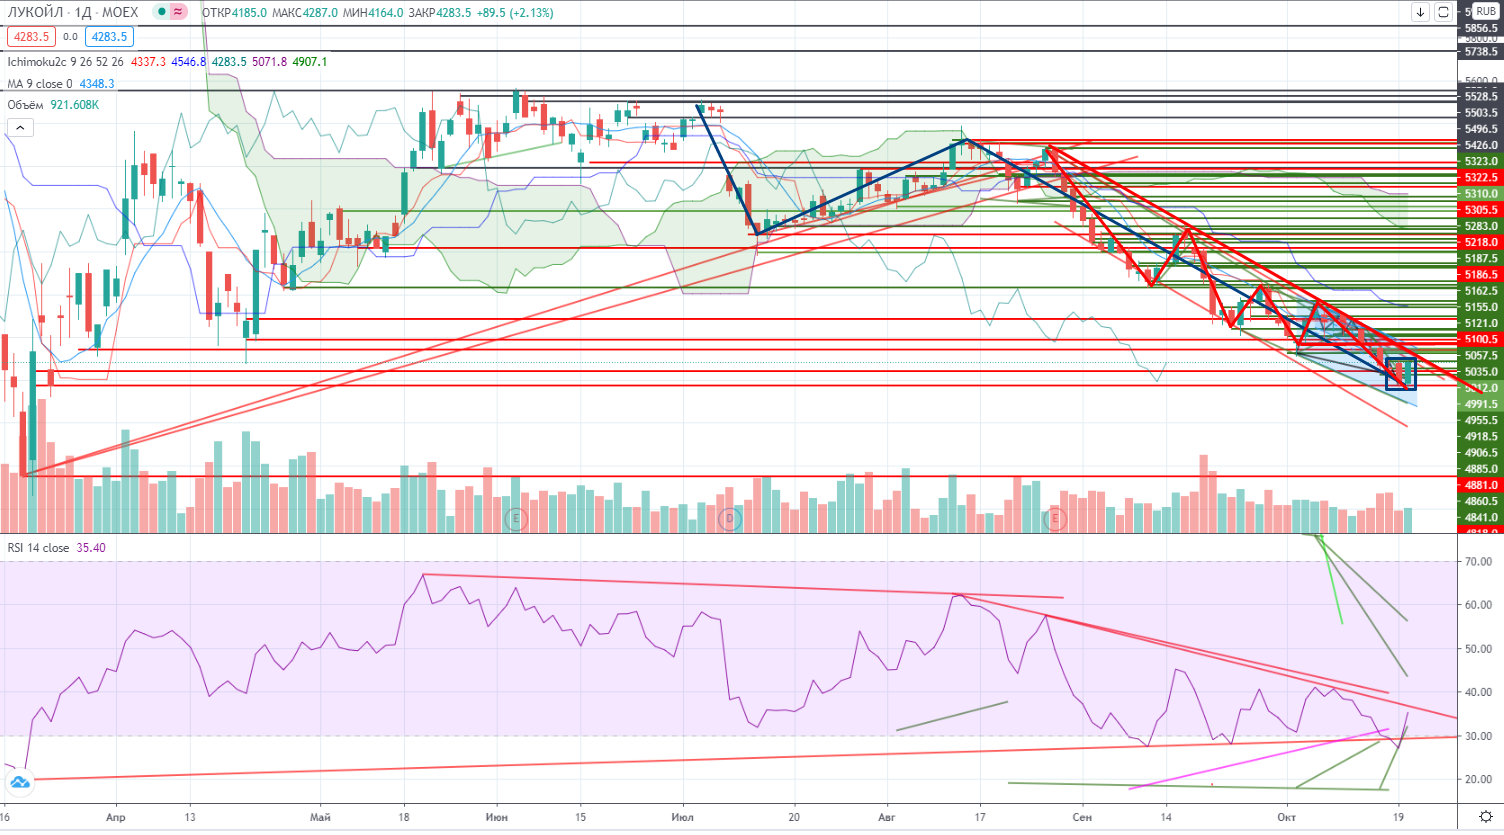Click the earnings marker E near June
Image resolution: width=1504 pixels, height=835 pixels.
[x=516, y=518]
